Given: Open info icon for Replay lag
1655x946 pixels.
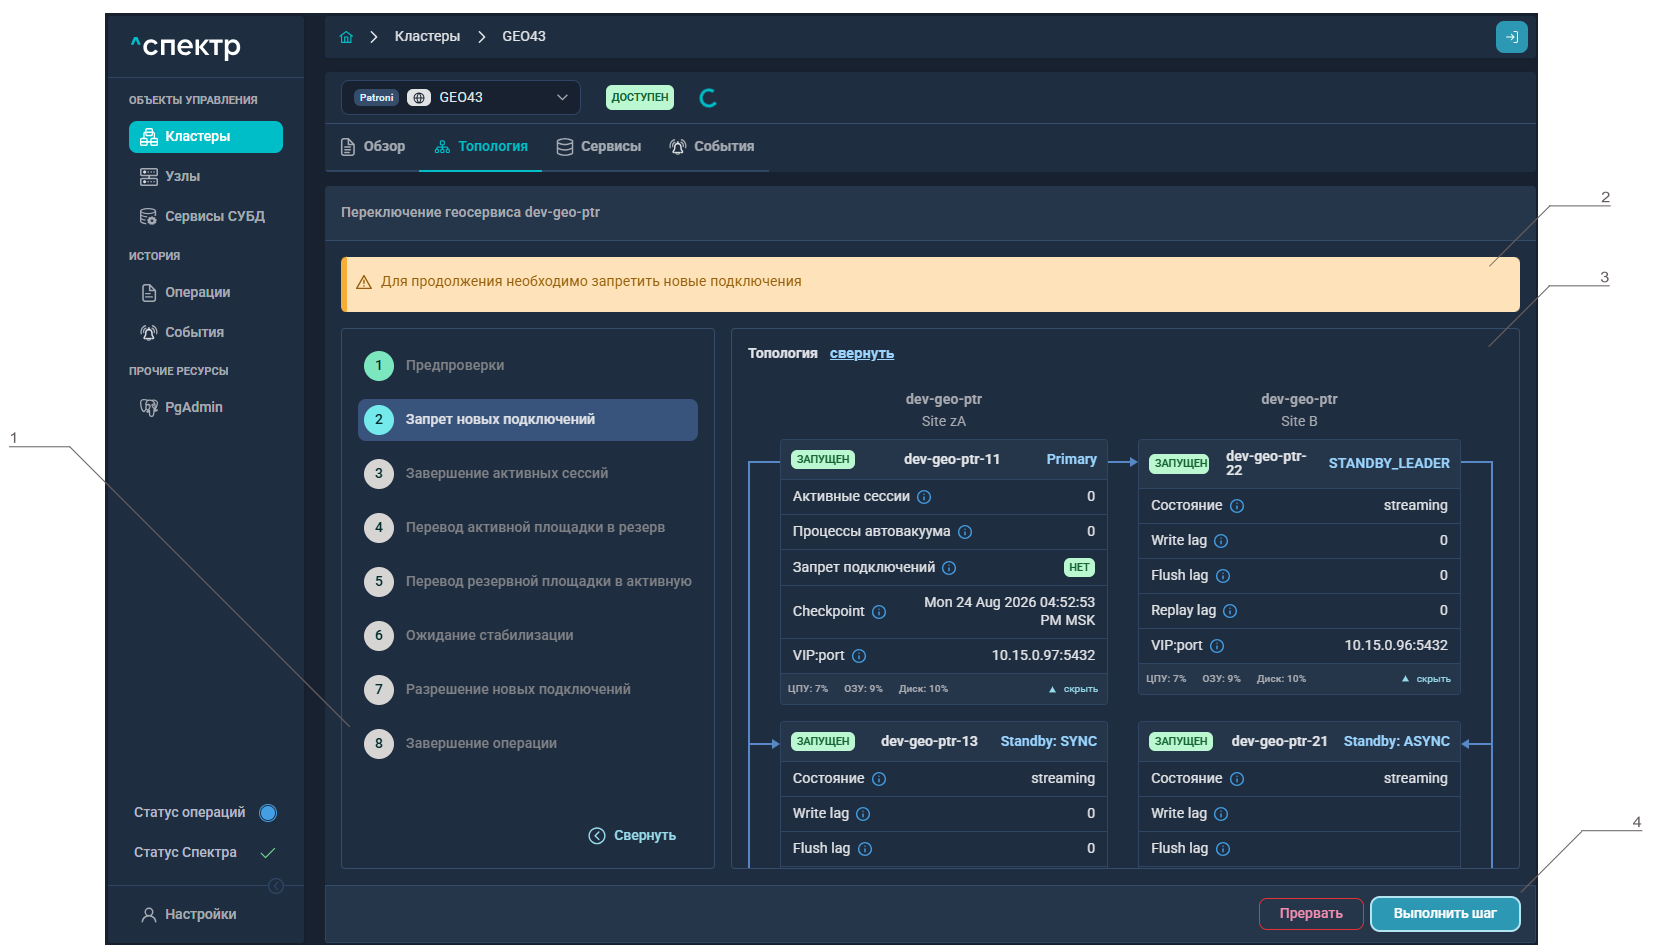Looking at the screenshot, I should [1230, 611].
